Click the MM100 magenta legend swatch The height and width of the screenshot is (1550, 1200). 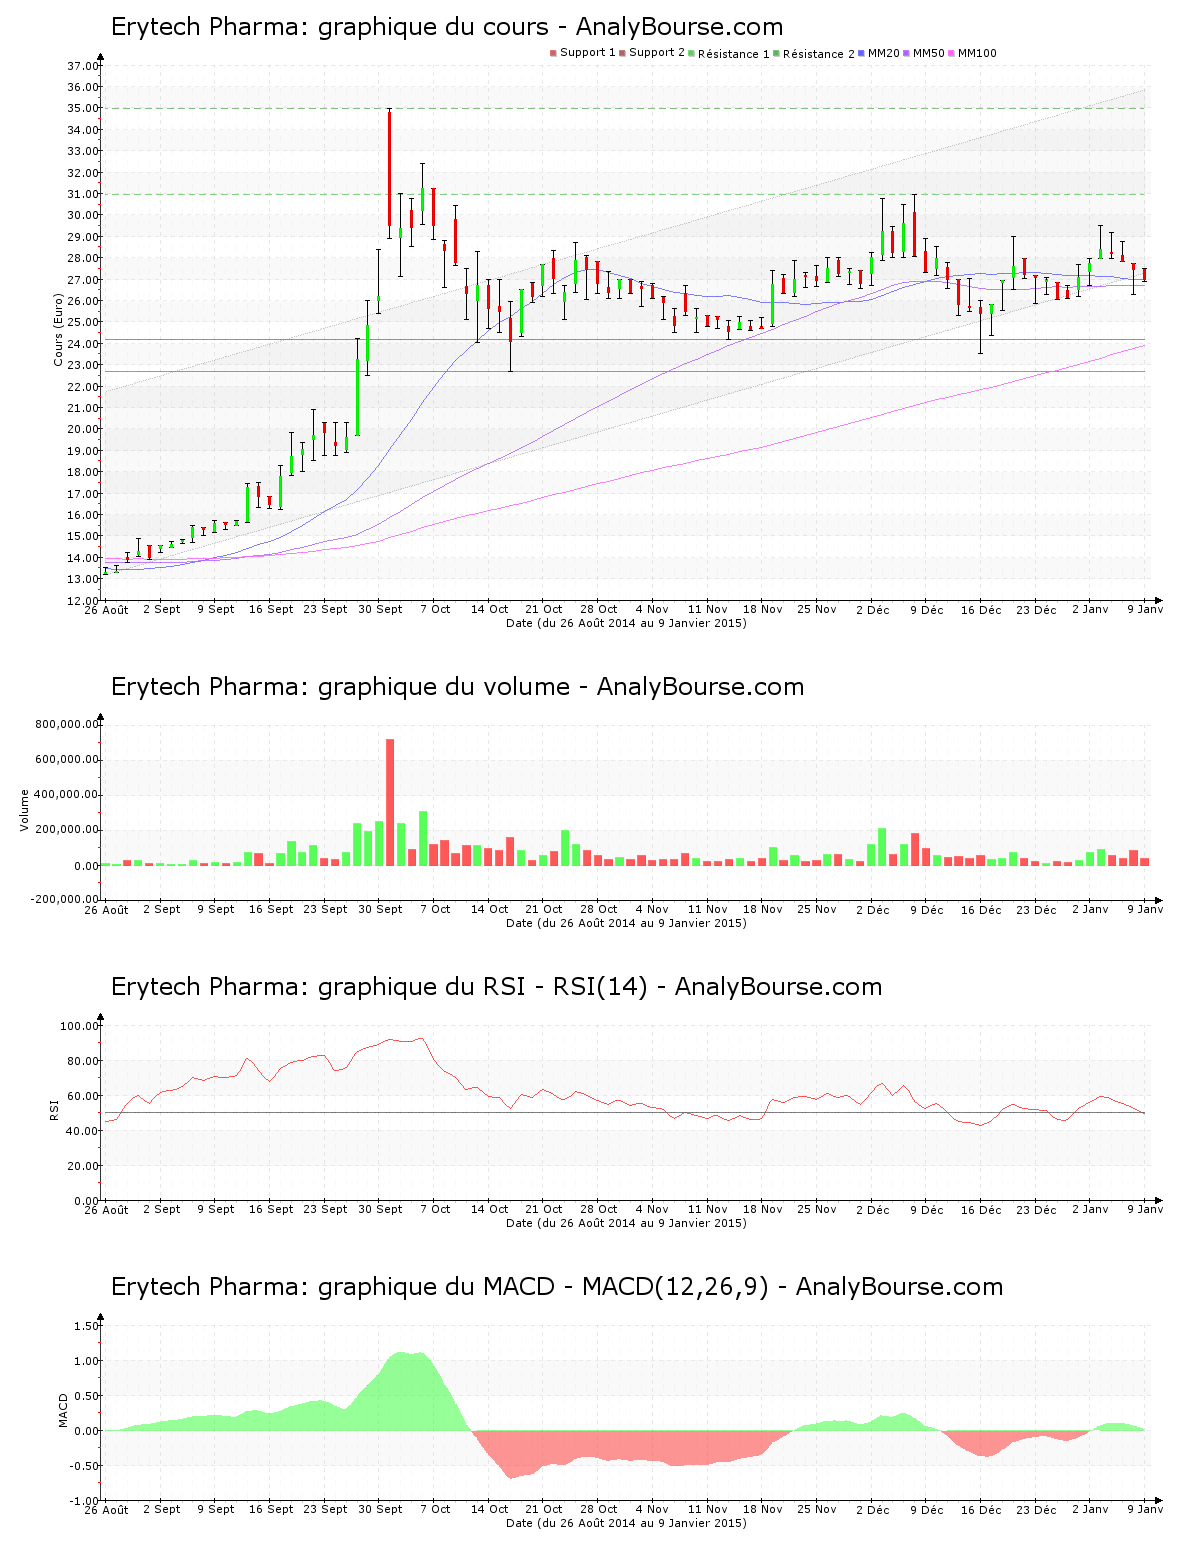pos(952,53)
